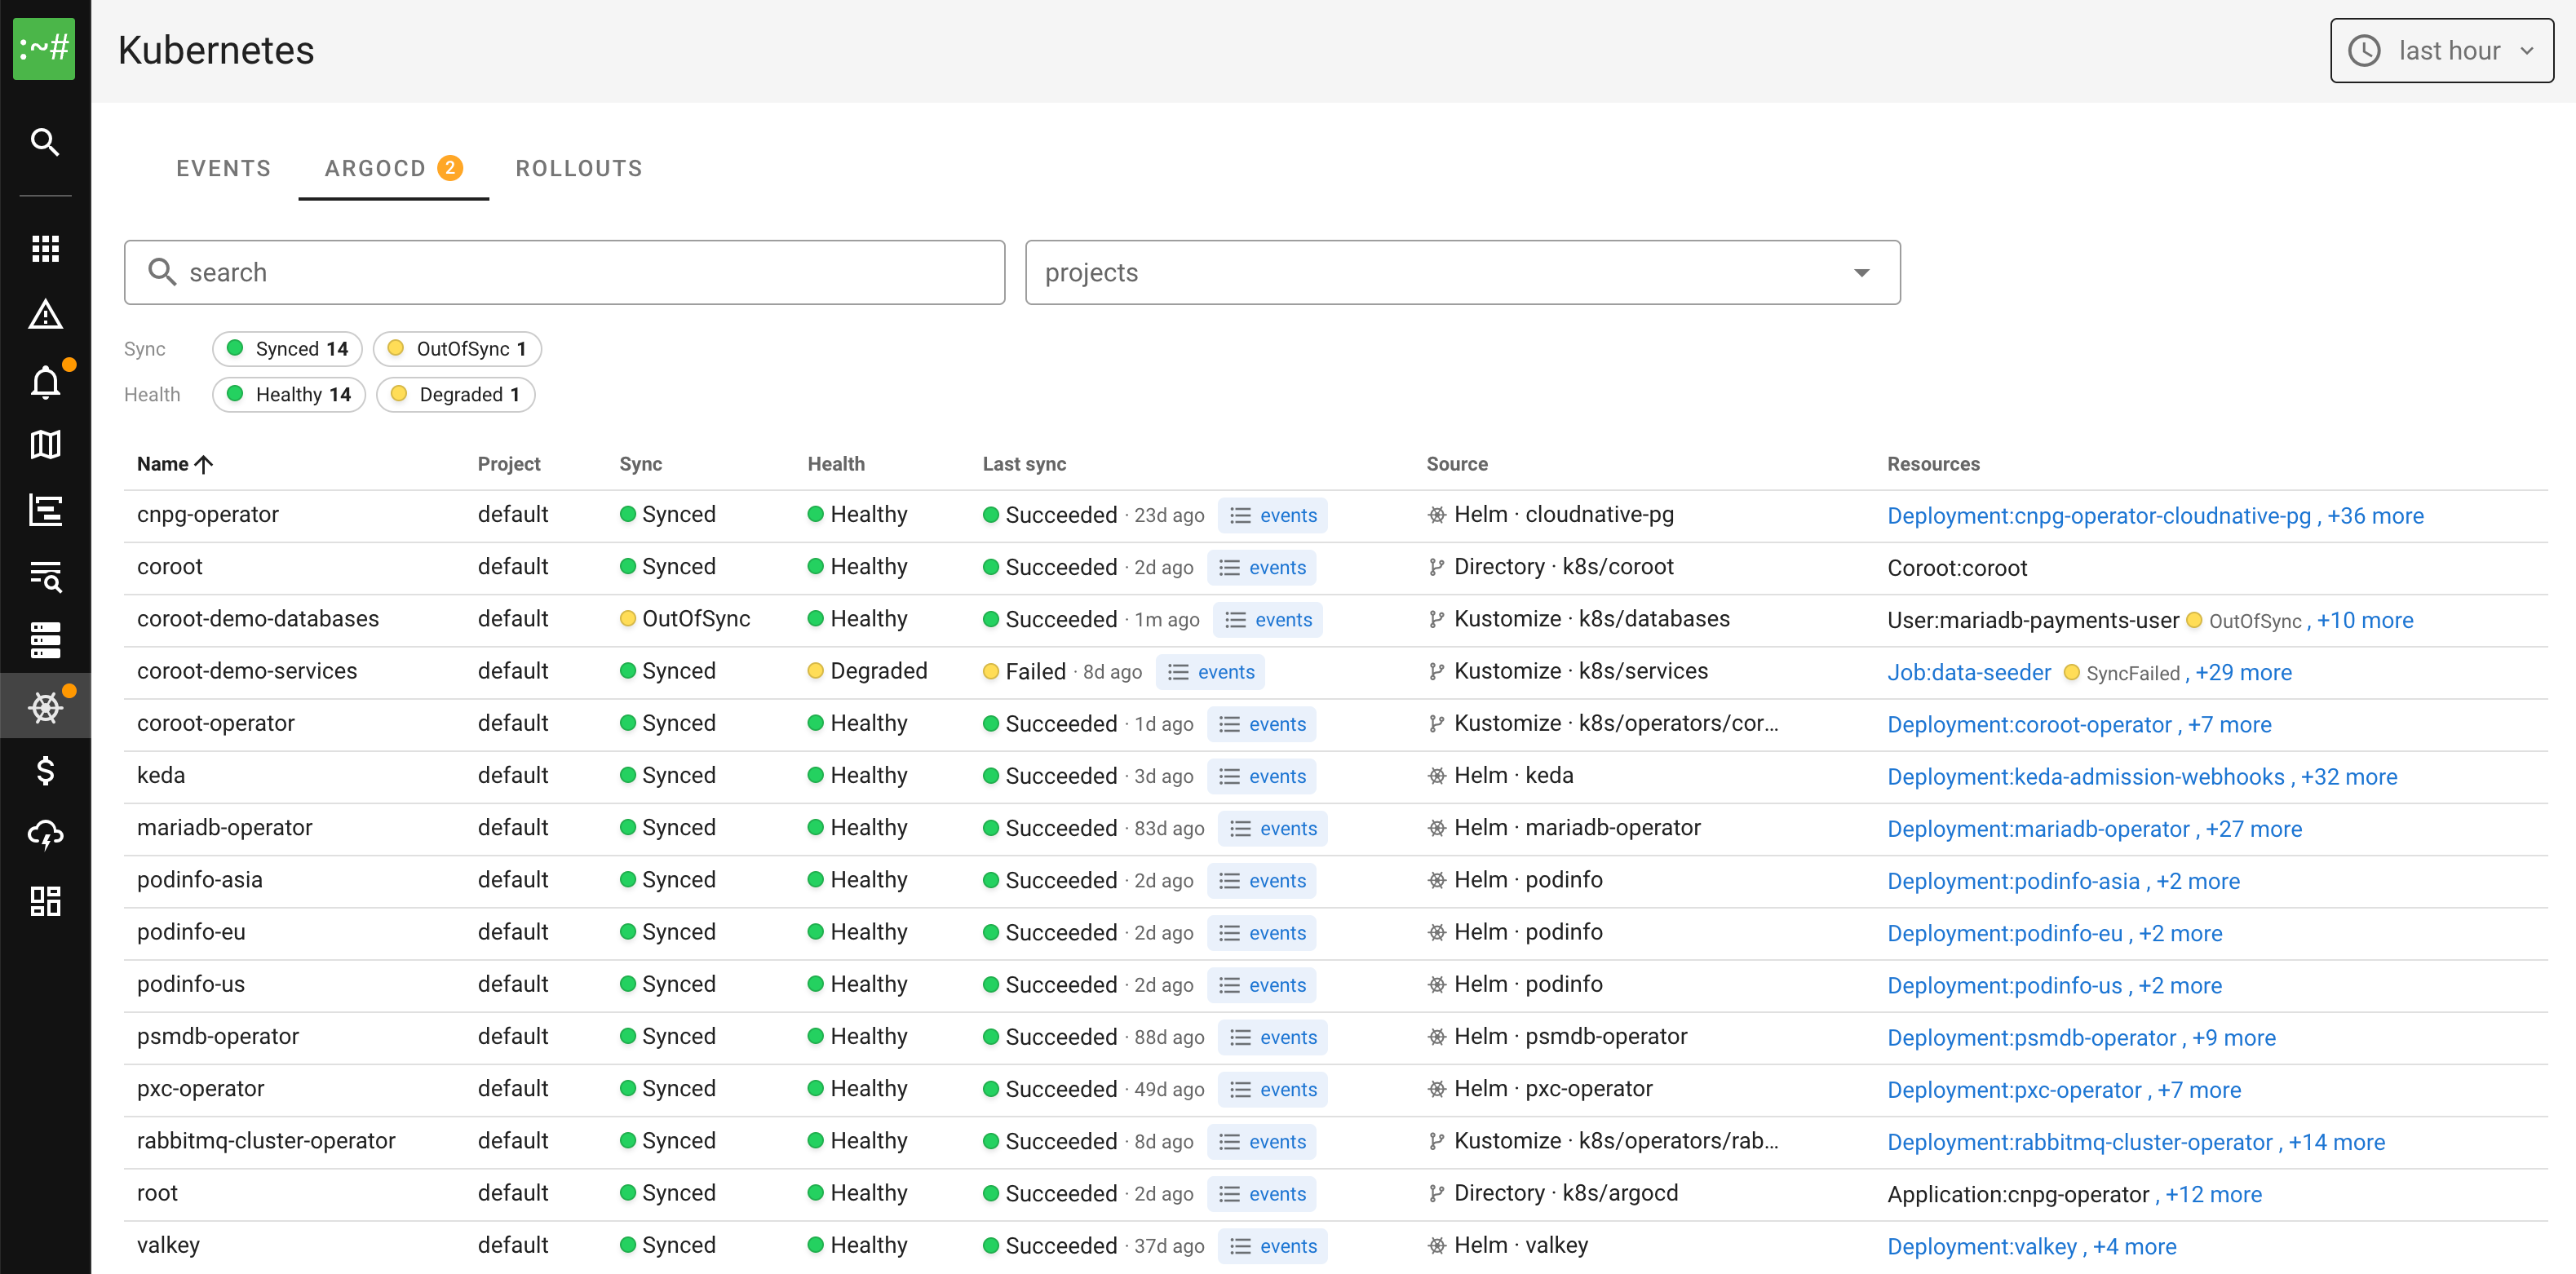Click the 88d ago last sync text
Screen dimensions: 2576x1274
point(1169,1037)
